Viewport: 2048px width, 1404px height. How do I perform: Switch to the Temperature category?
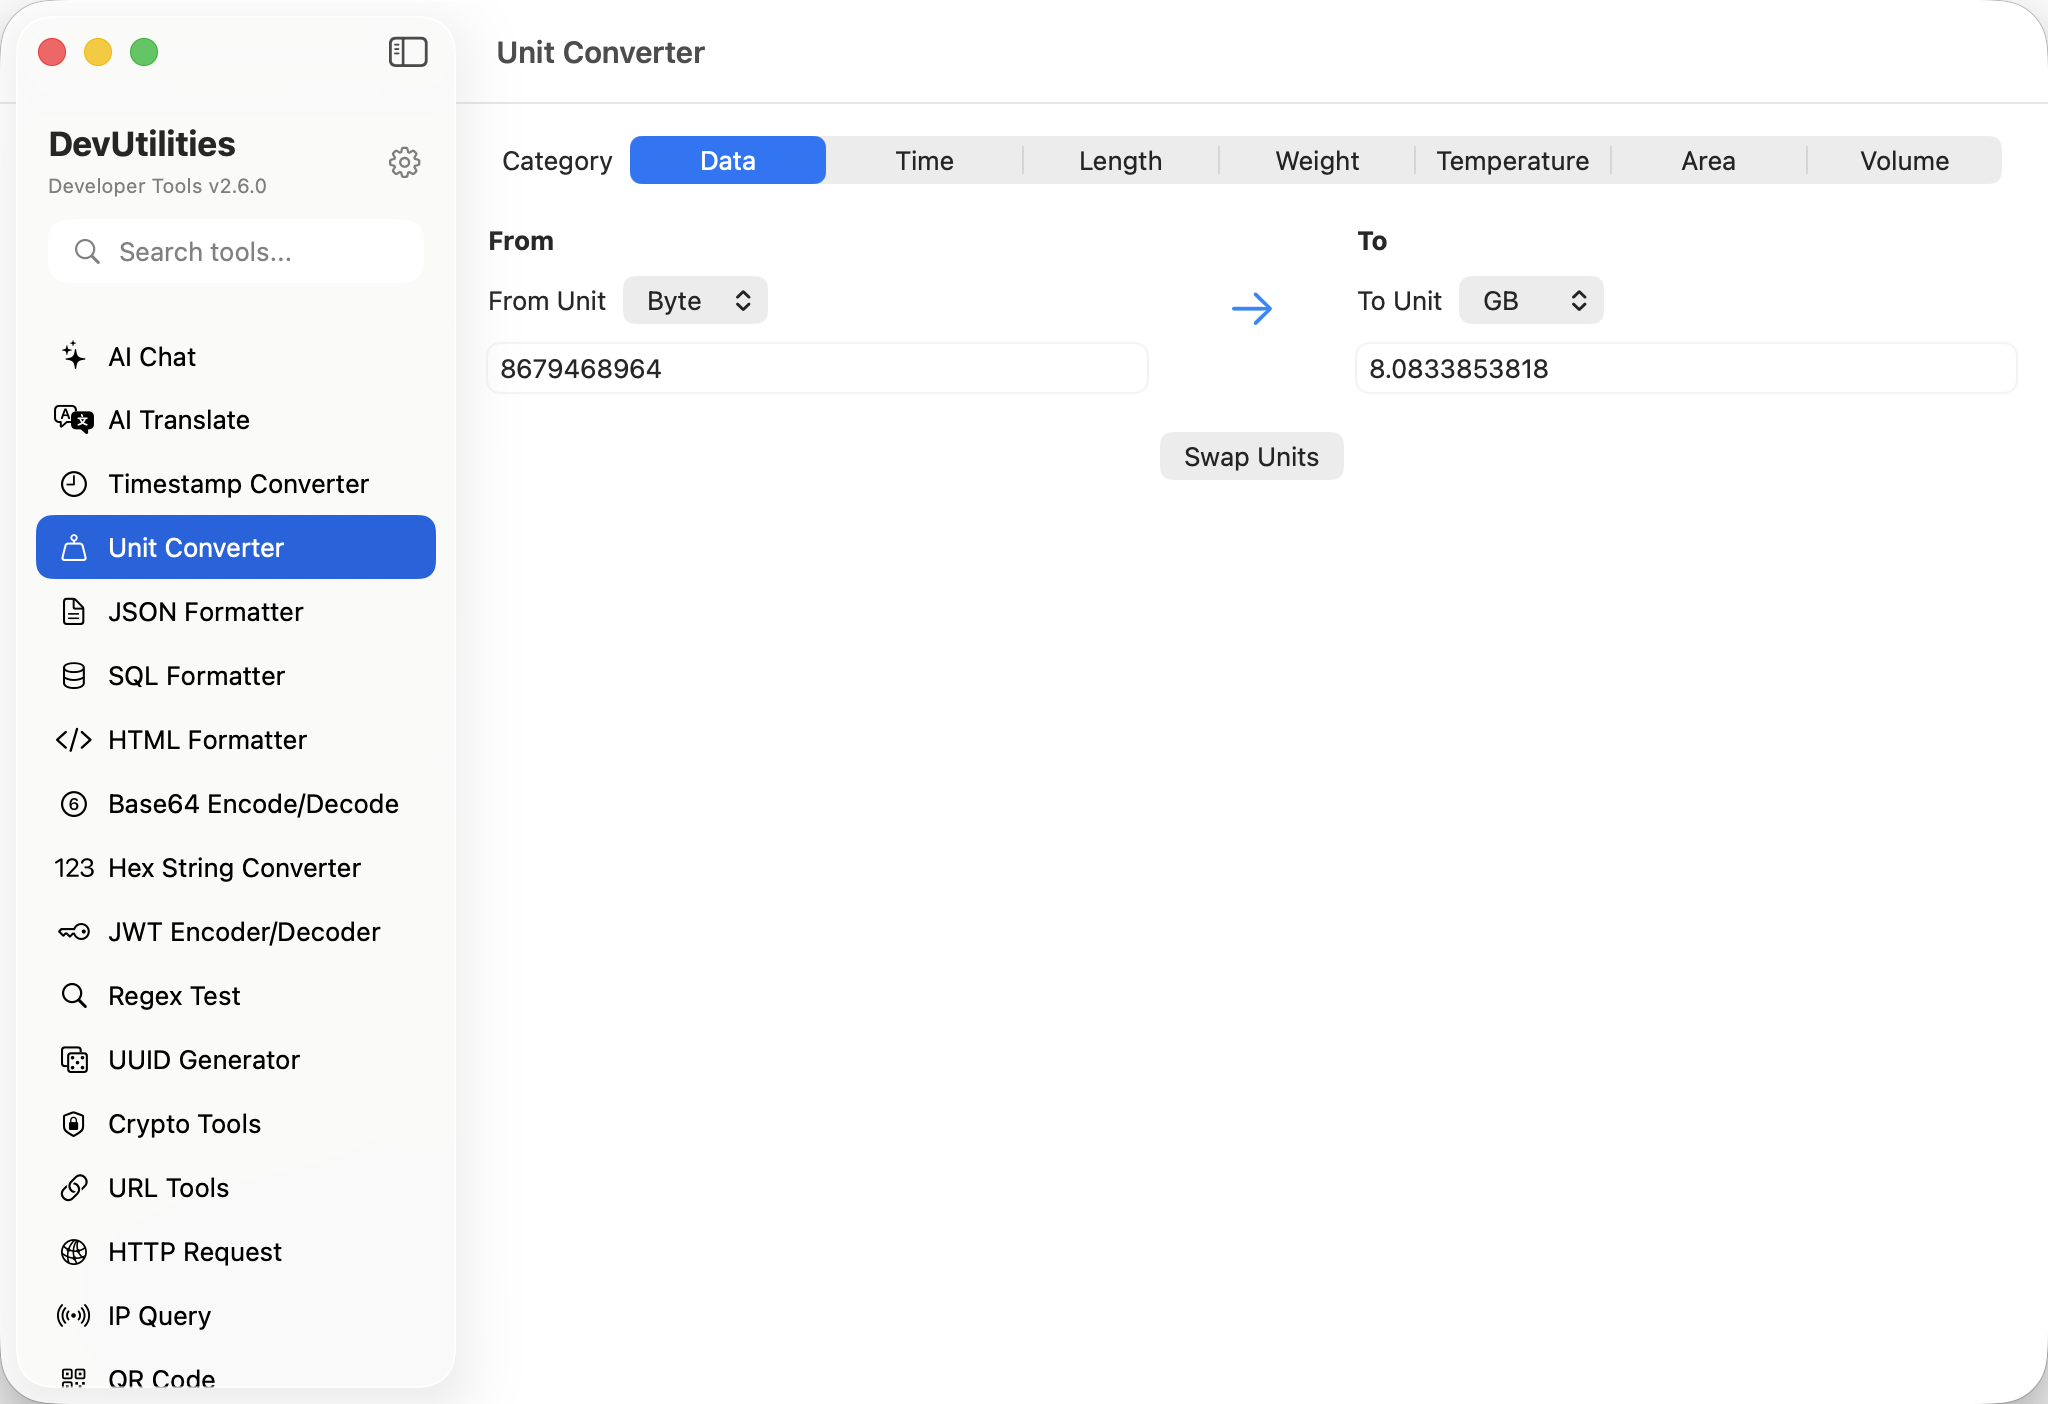[1512, 160]
